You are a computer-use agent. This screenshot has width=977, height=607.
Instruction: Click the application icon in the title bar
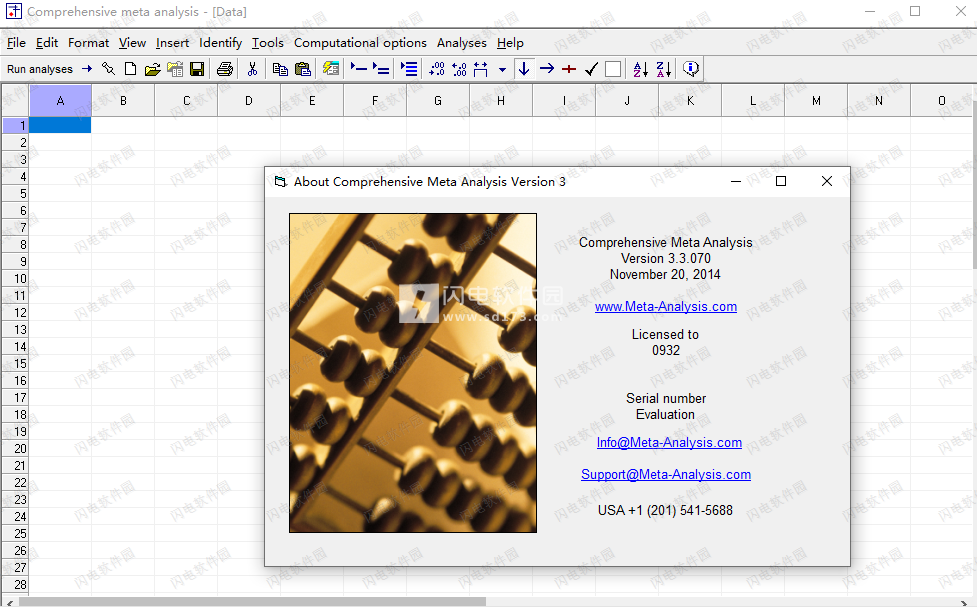click(x=14, y=11)
